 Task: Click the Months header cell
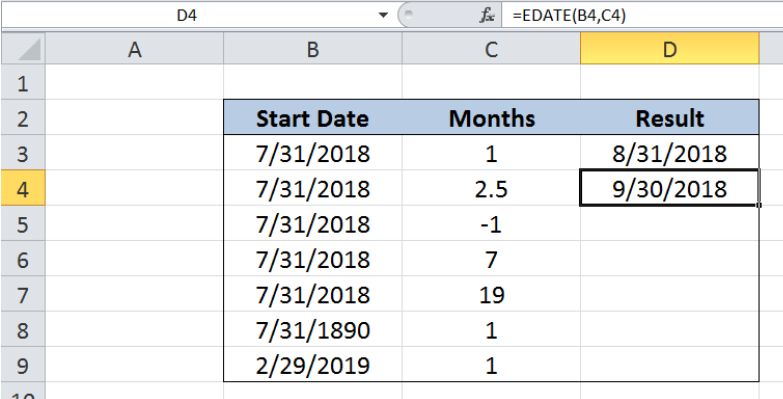tap(491, 118)
